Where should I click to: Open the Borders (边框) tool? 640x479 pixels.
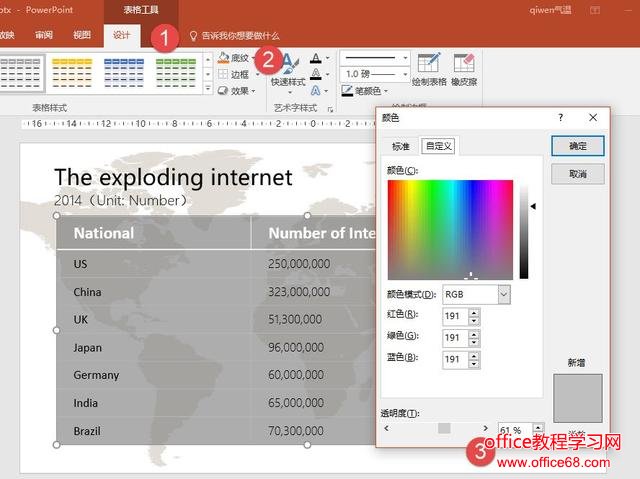[x=233, y=74]
